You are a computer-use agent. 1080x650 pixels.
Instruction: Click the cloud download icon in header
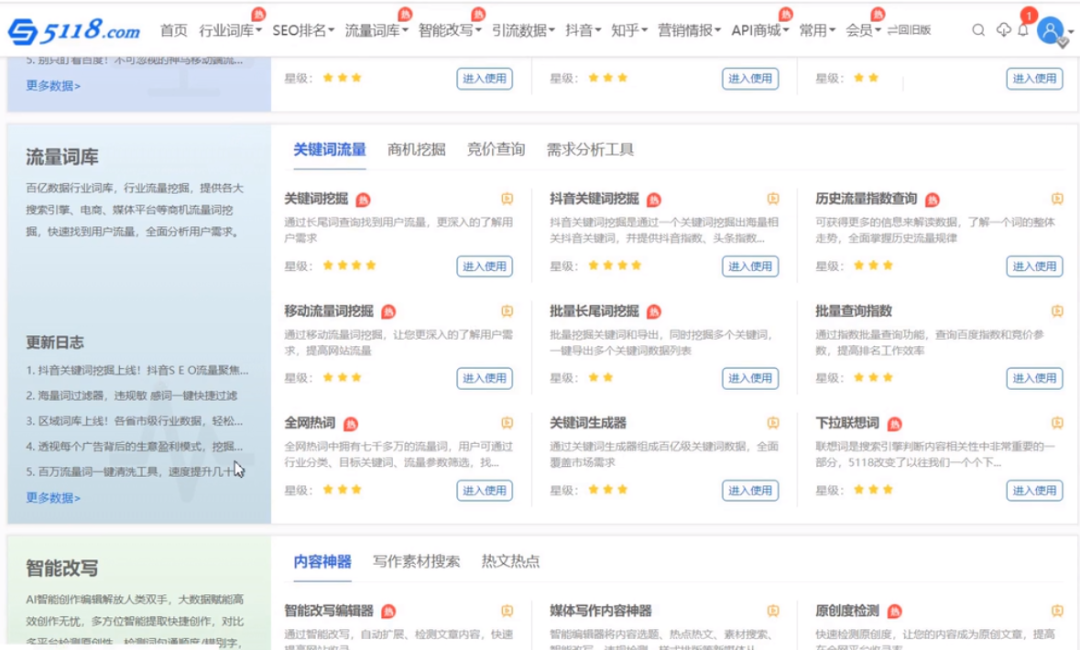coord(1004,30)
